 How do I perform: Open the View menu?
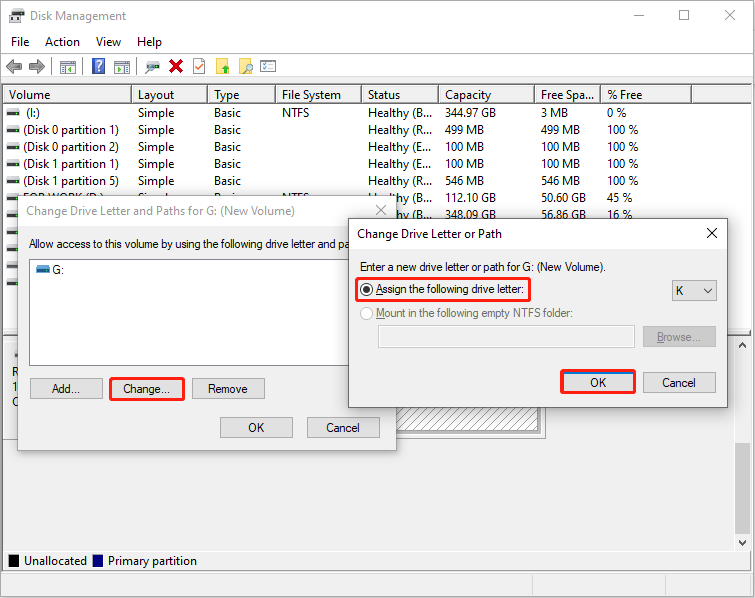[x=108, y=42]
